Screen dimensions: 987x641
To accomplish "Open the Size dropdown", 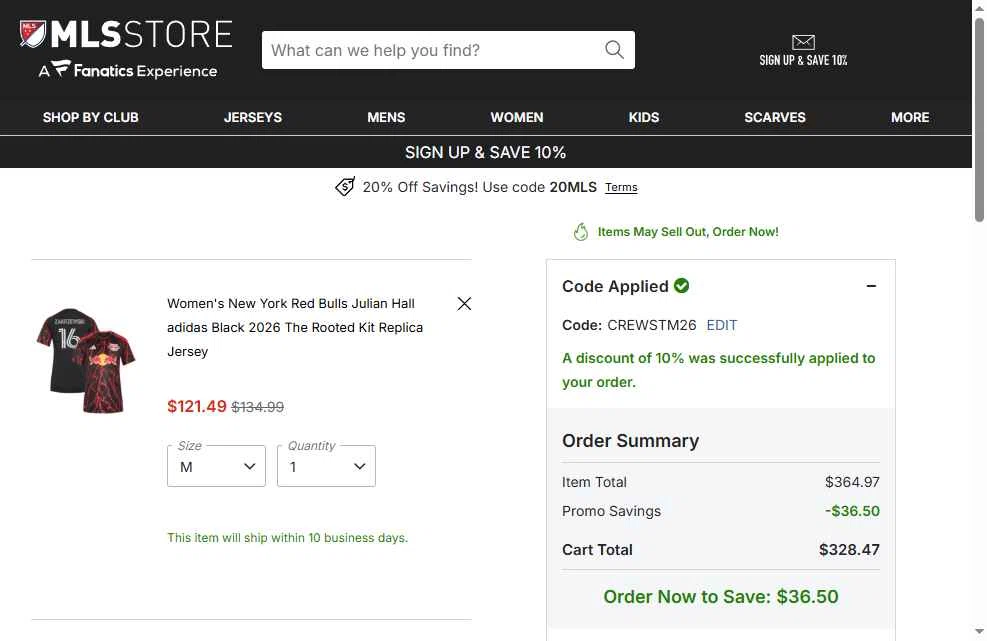I will click(x=216, y=467).
